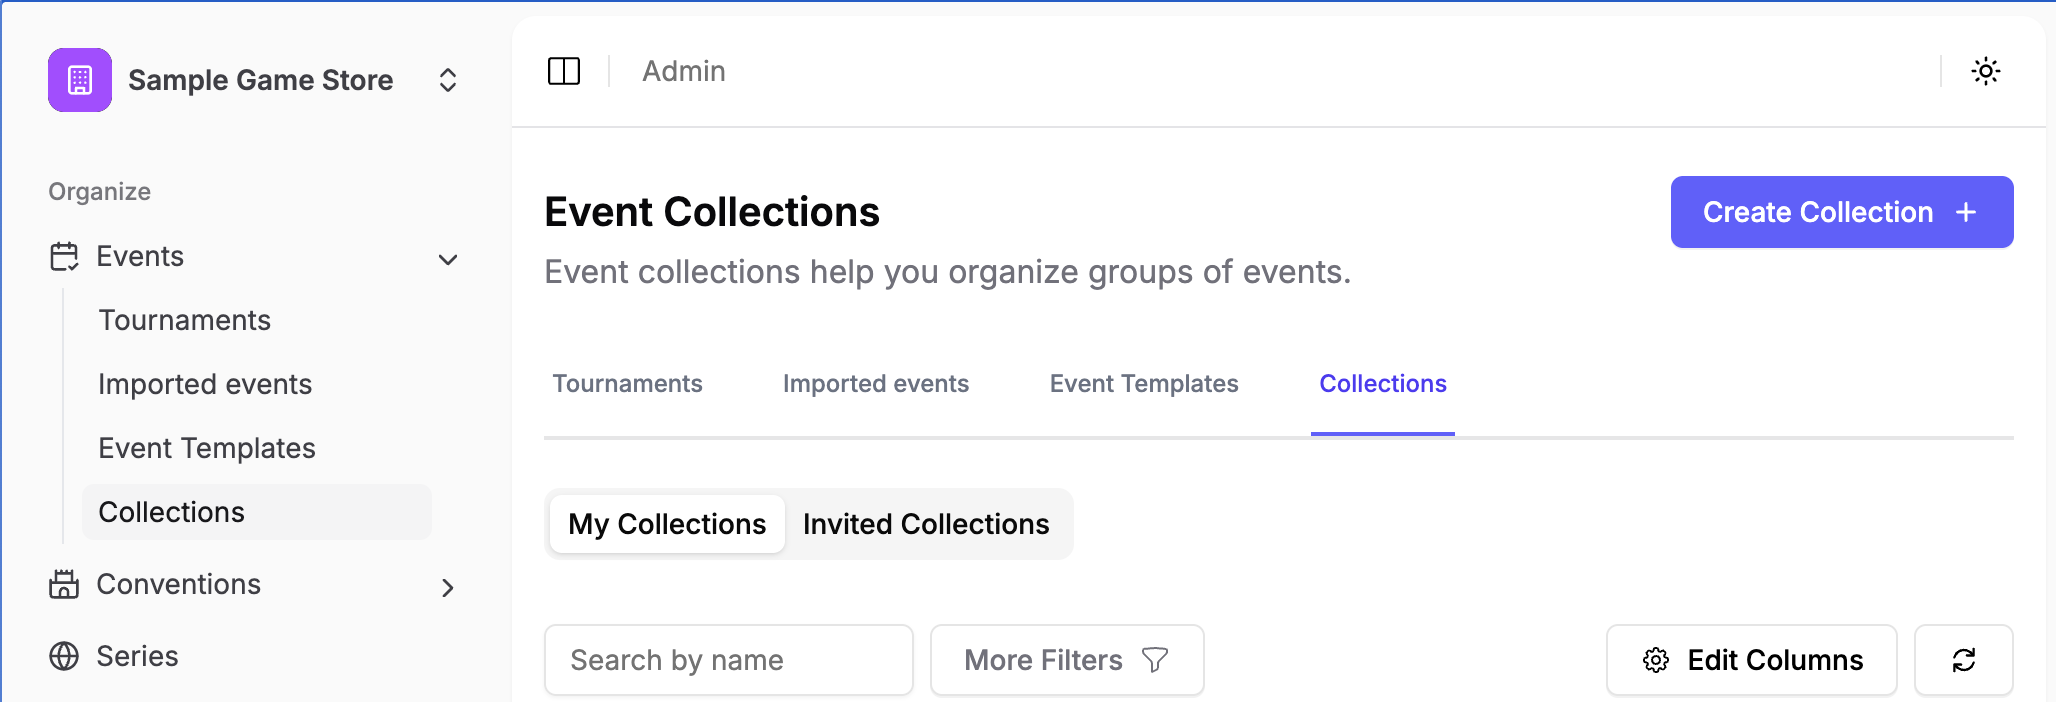Toggle the sidebar panel icon
Screen dimensions: 2056x702
[564, 71]
